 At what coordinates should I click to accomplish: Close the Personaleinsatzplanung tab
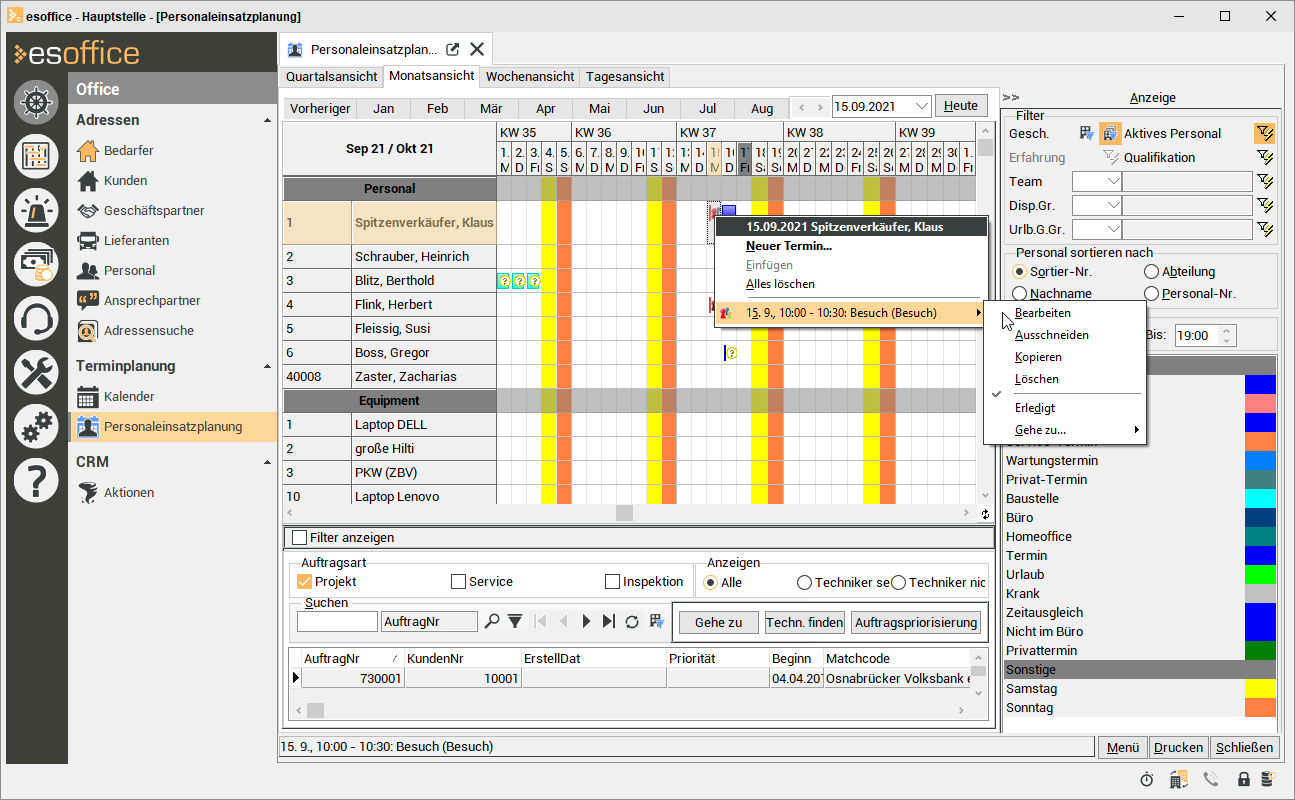[x=477, y=49]
